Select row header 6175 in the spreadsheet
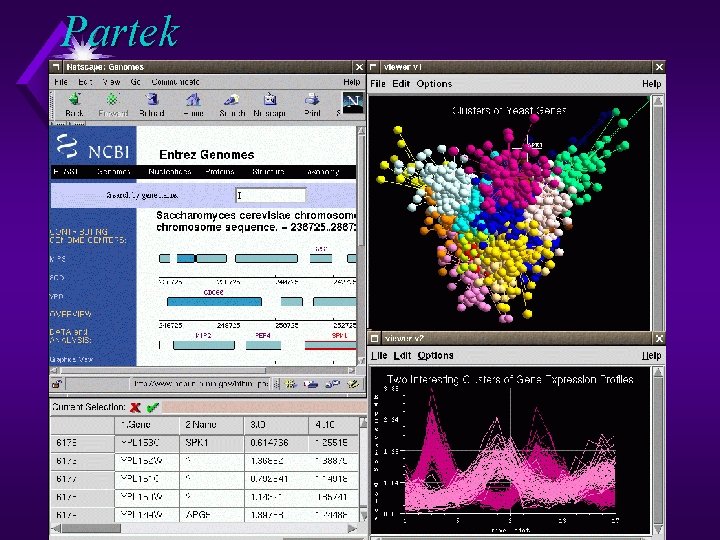720x540 pixels. click(82, 443)
